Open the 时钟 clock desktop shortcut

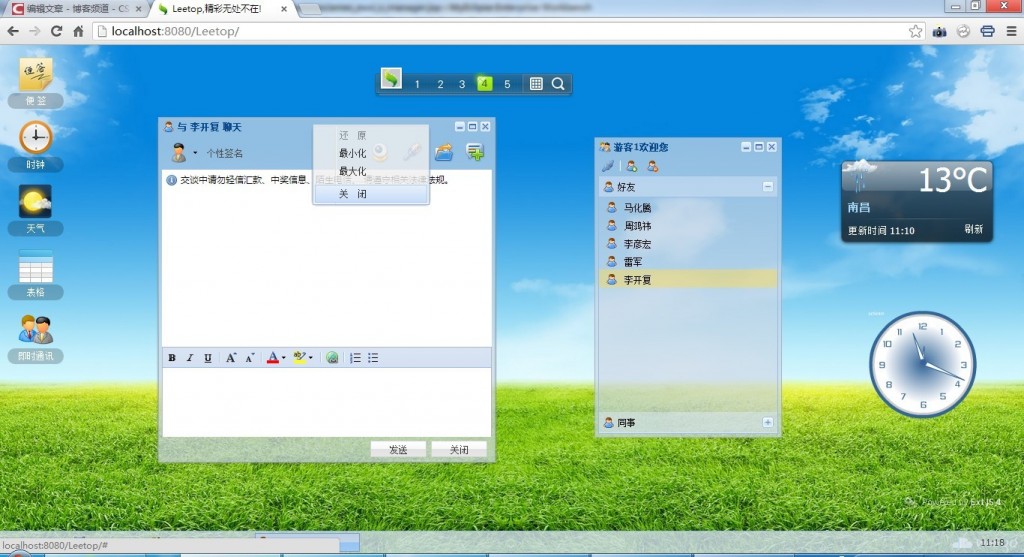click(35, 146)
